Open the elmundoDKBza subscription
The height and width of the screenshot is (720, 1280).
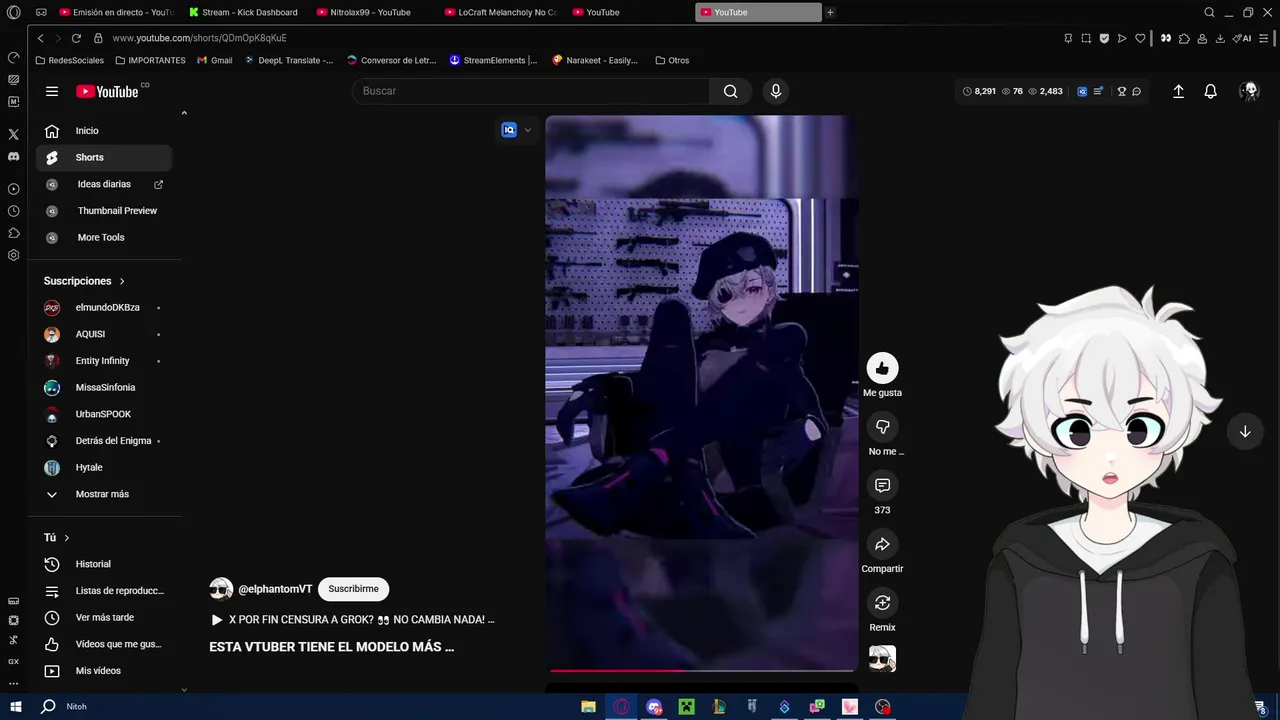coord(104,308)
